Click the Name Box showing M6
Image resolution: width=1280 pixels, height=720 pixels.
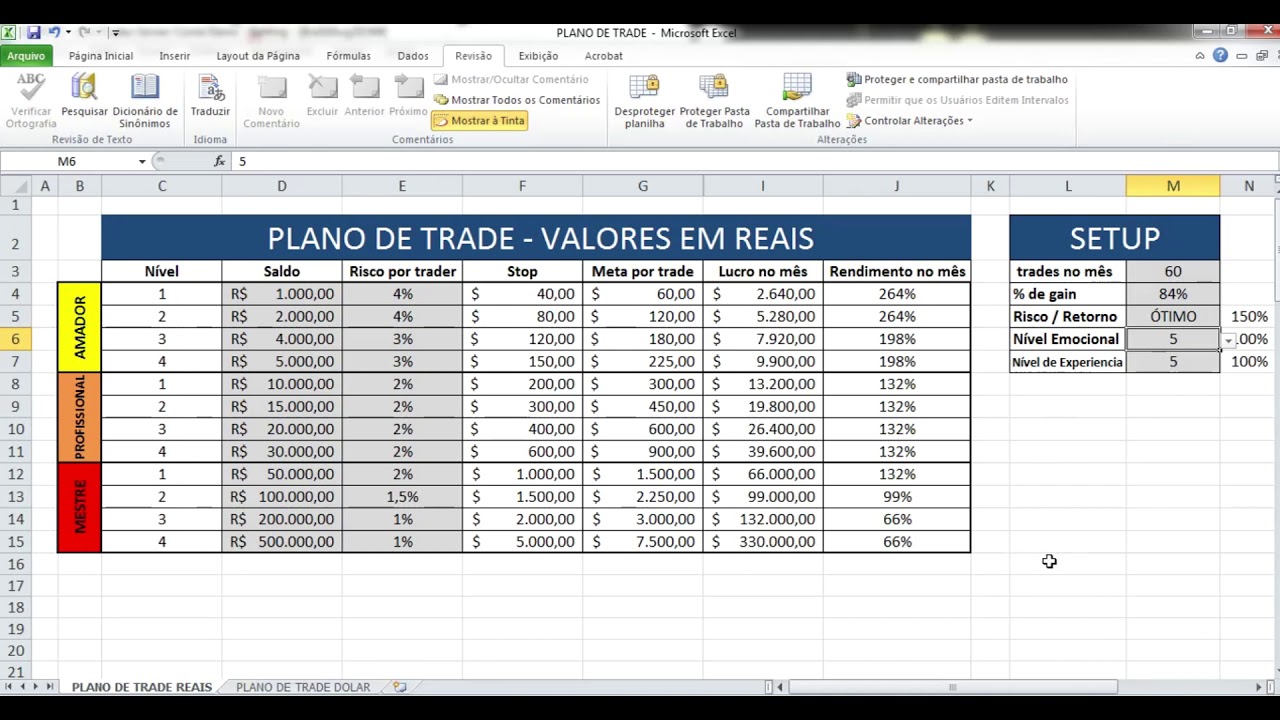point(66,161)
